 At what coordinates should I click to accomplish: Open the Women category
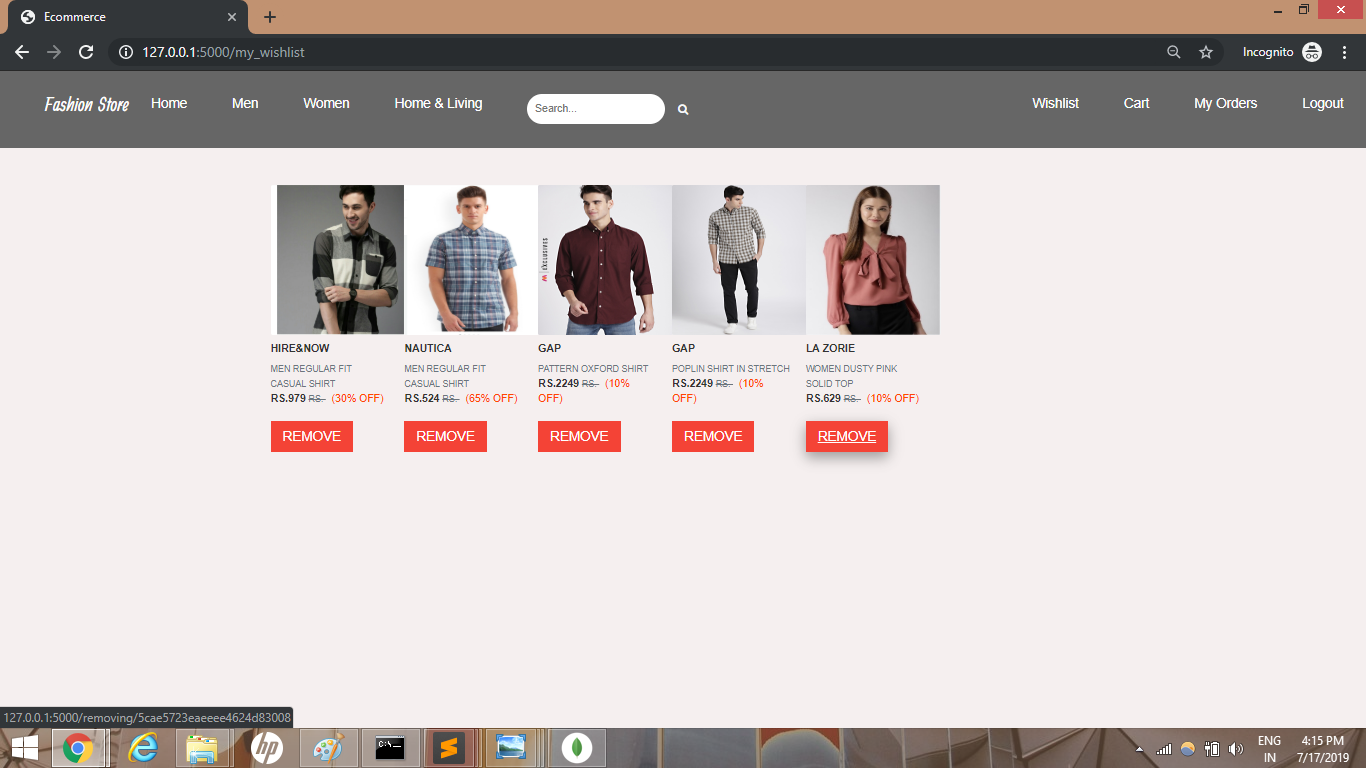click(326, 103)
